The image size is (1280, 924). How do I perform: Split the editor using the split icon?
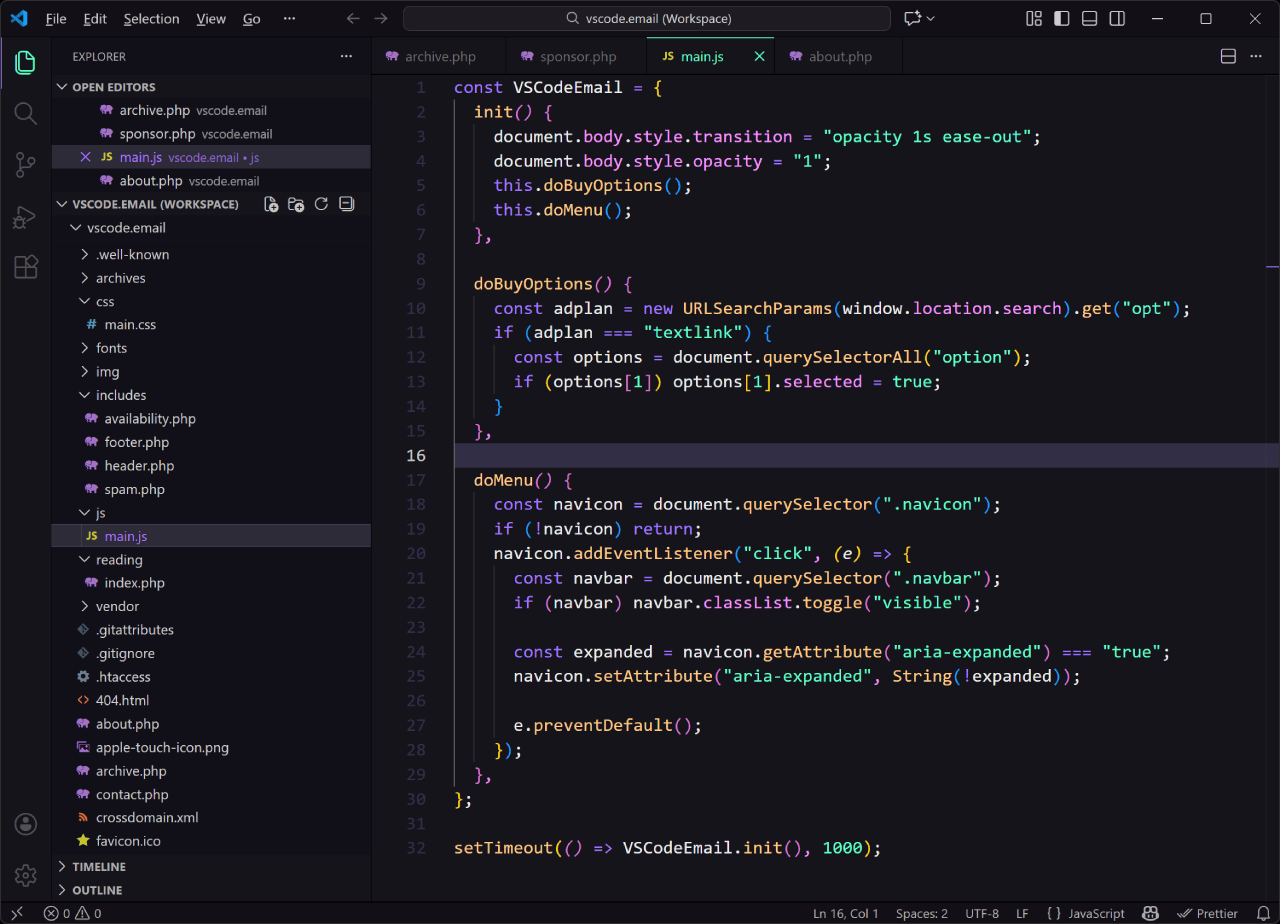1228,56
